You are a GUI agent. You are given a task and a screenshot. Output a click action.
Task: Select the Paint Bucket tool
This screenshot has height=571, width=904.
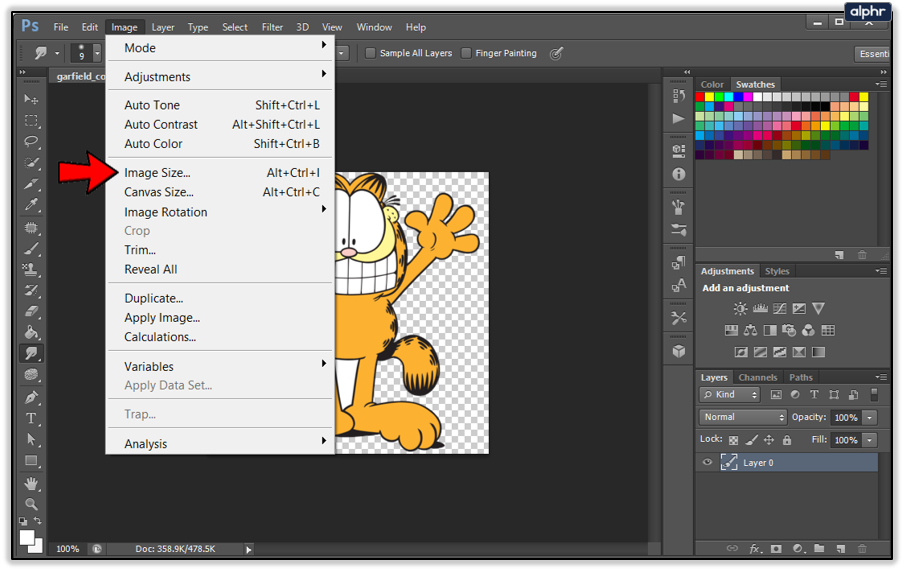32,332
